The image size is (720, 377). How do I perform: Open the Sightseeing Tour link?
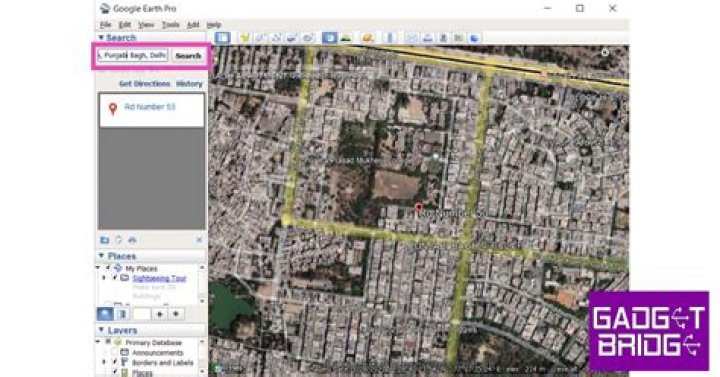coord(159,278)
